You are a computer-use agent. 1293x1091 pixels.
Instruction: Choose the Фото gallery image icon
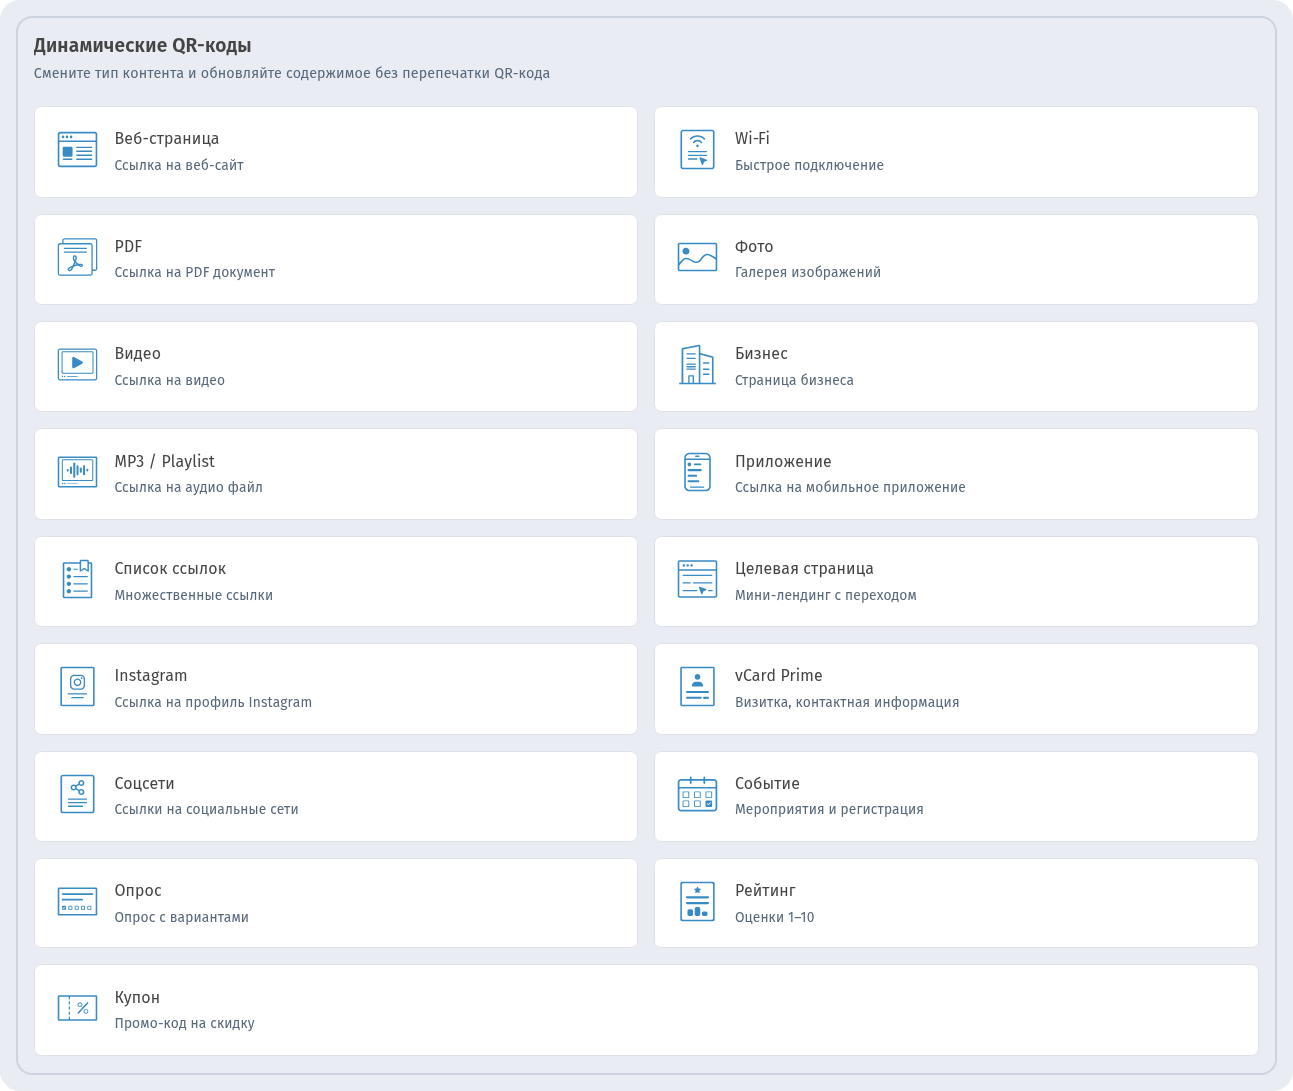[697, 257]
